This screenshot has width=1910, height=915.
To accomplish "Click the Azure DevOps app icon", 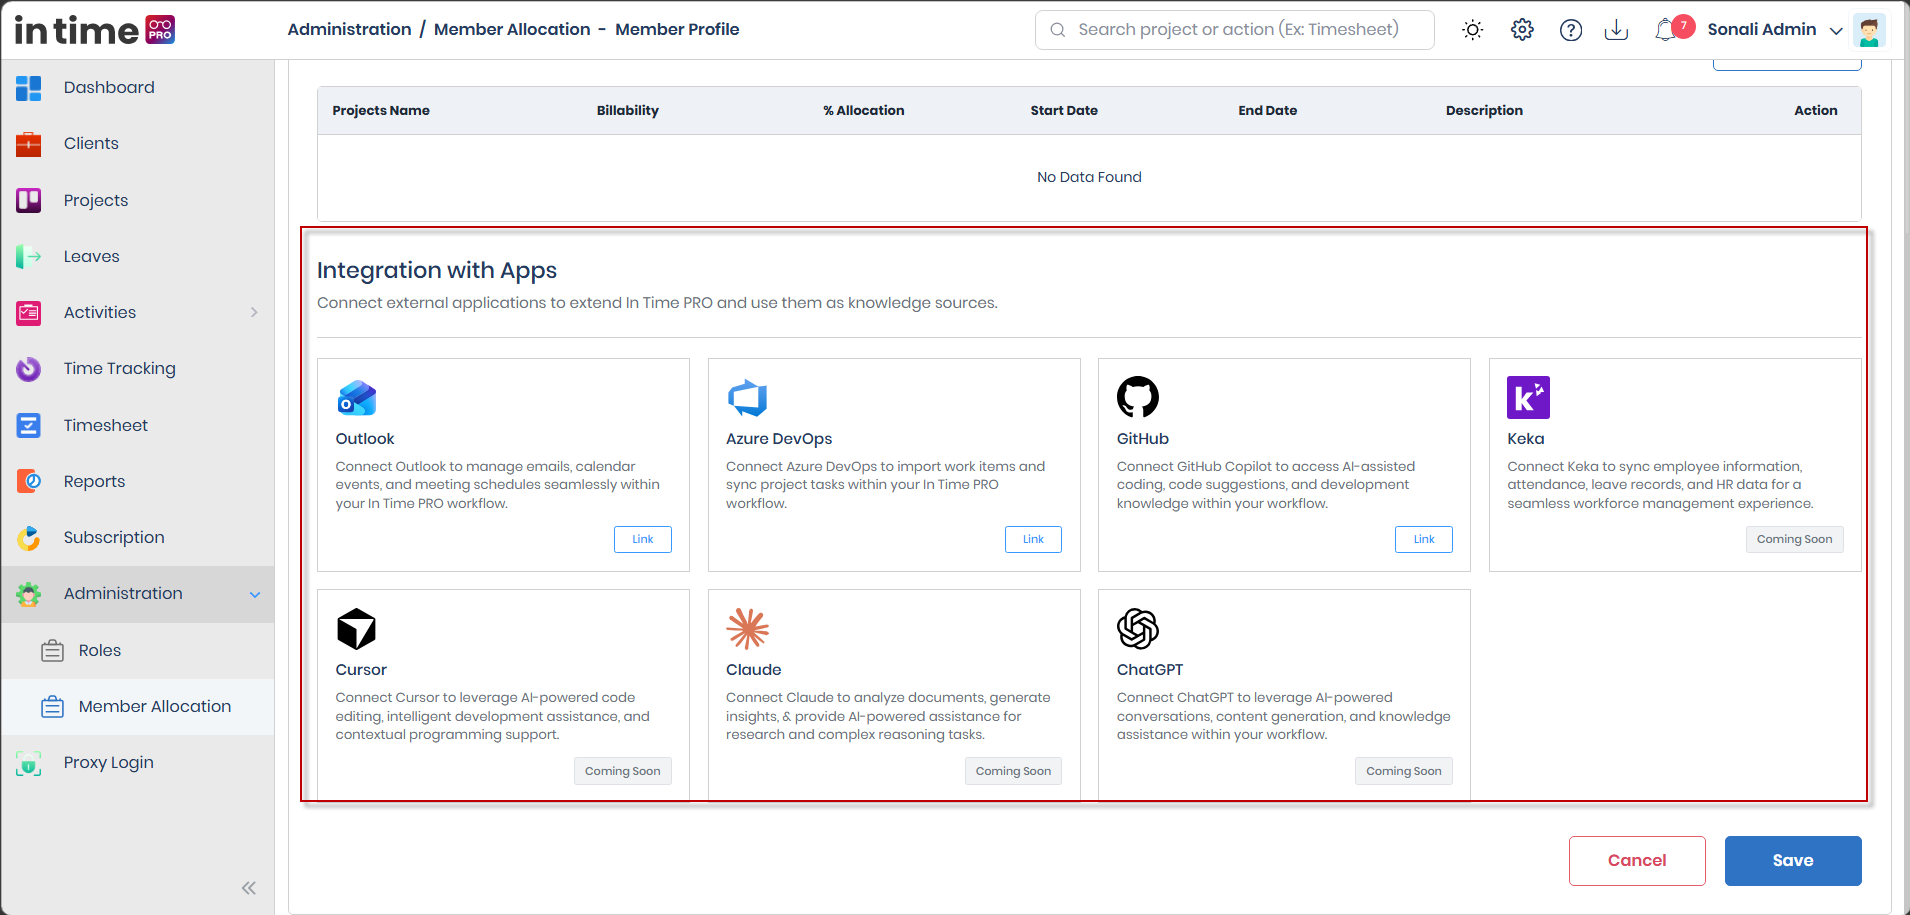I will [747, 398].
